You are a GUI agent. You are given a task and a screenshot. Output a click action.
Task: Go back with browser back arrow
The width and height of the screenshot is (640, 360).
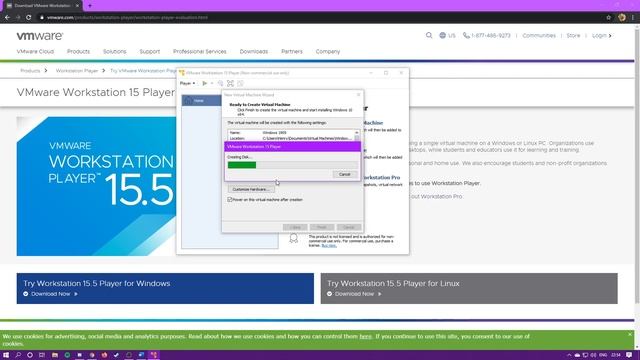7,18
